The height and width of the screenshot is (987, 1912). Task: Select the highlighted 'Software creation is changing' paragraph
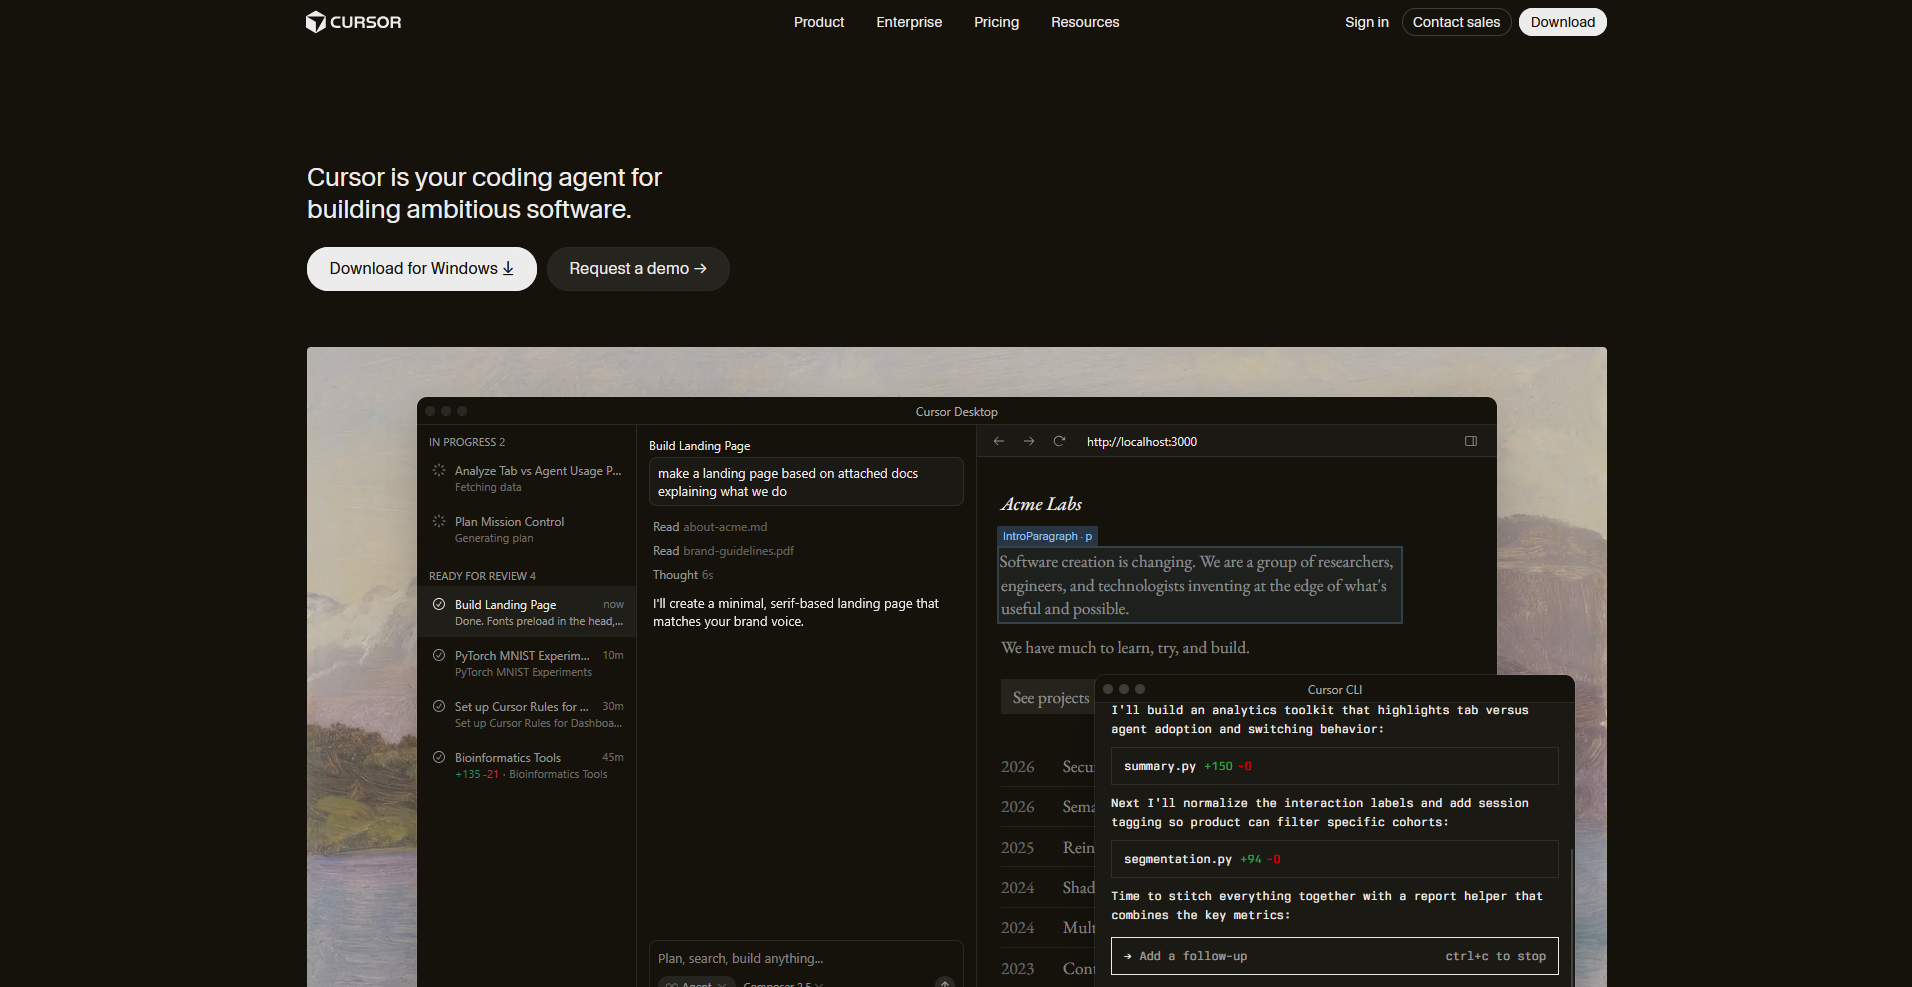[x=1199, y=585]
